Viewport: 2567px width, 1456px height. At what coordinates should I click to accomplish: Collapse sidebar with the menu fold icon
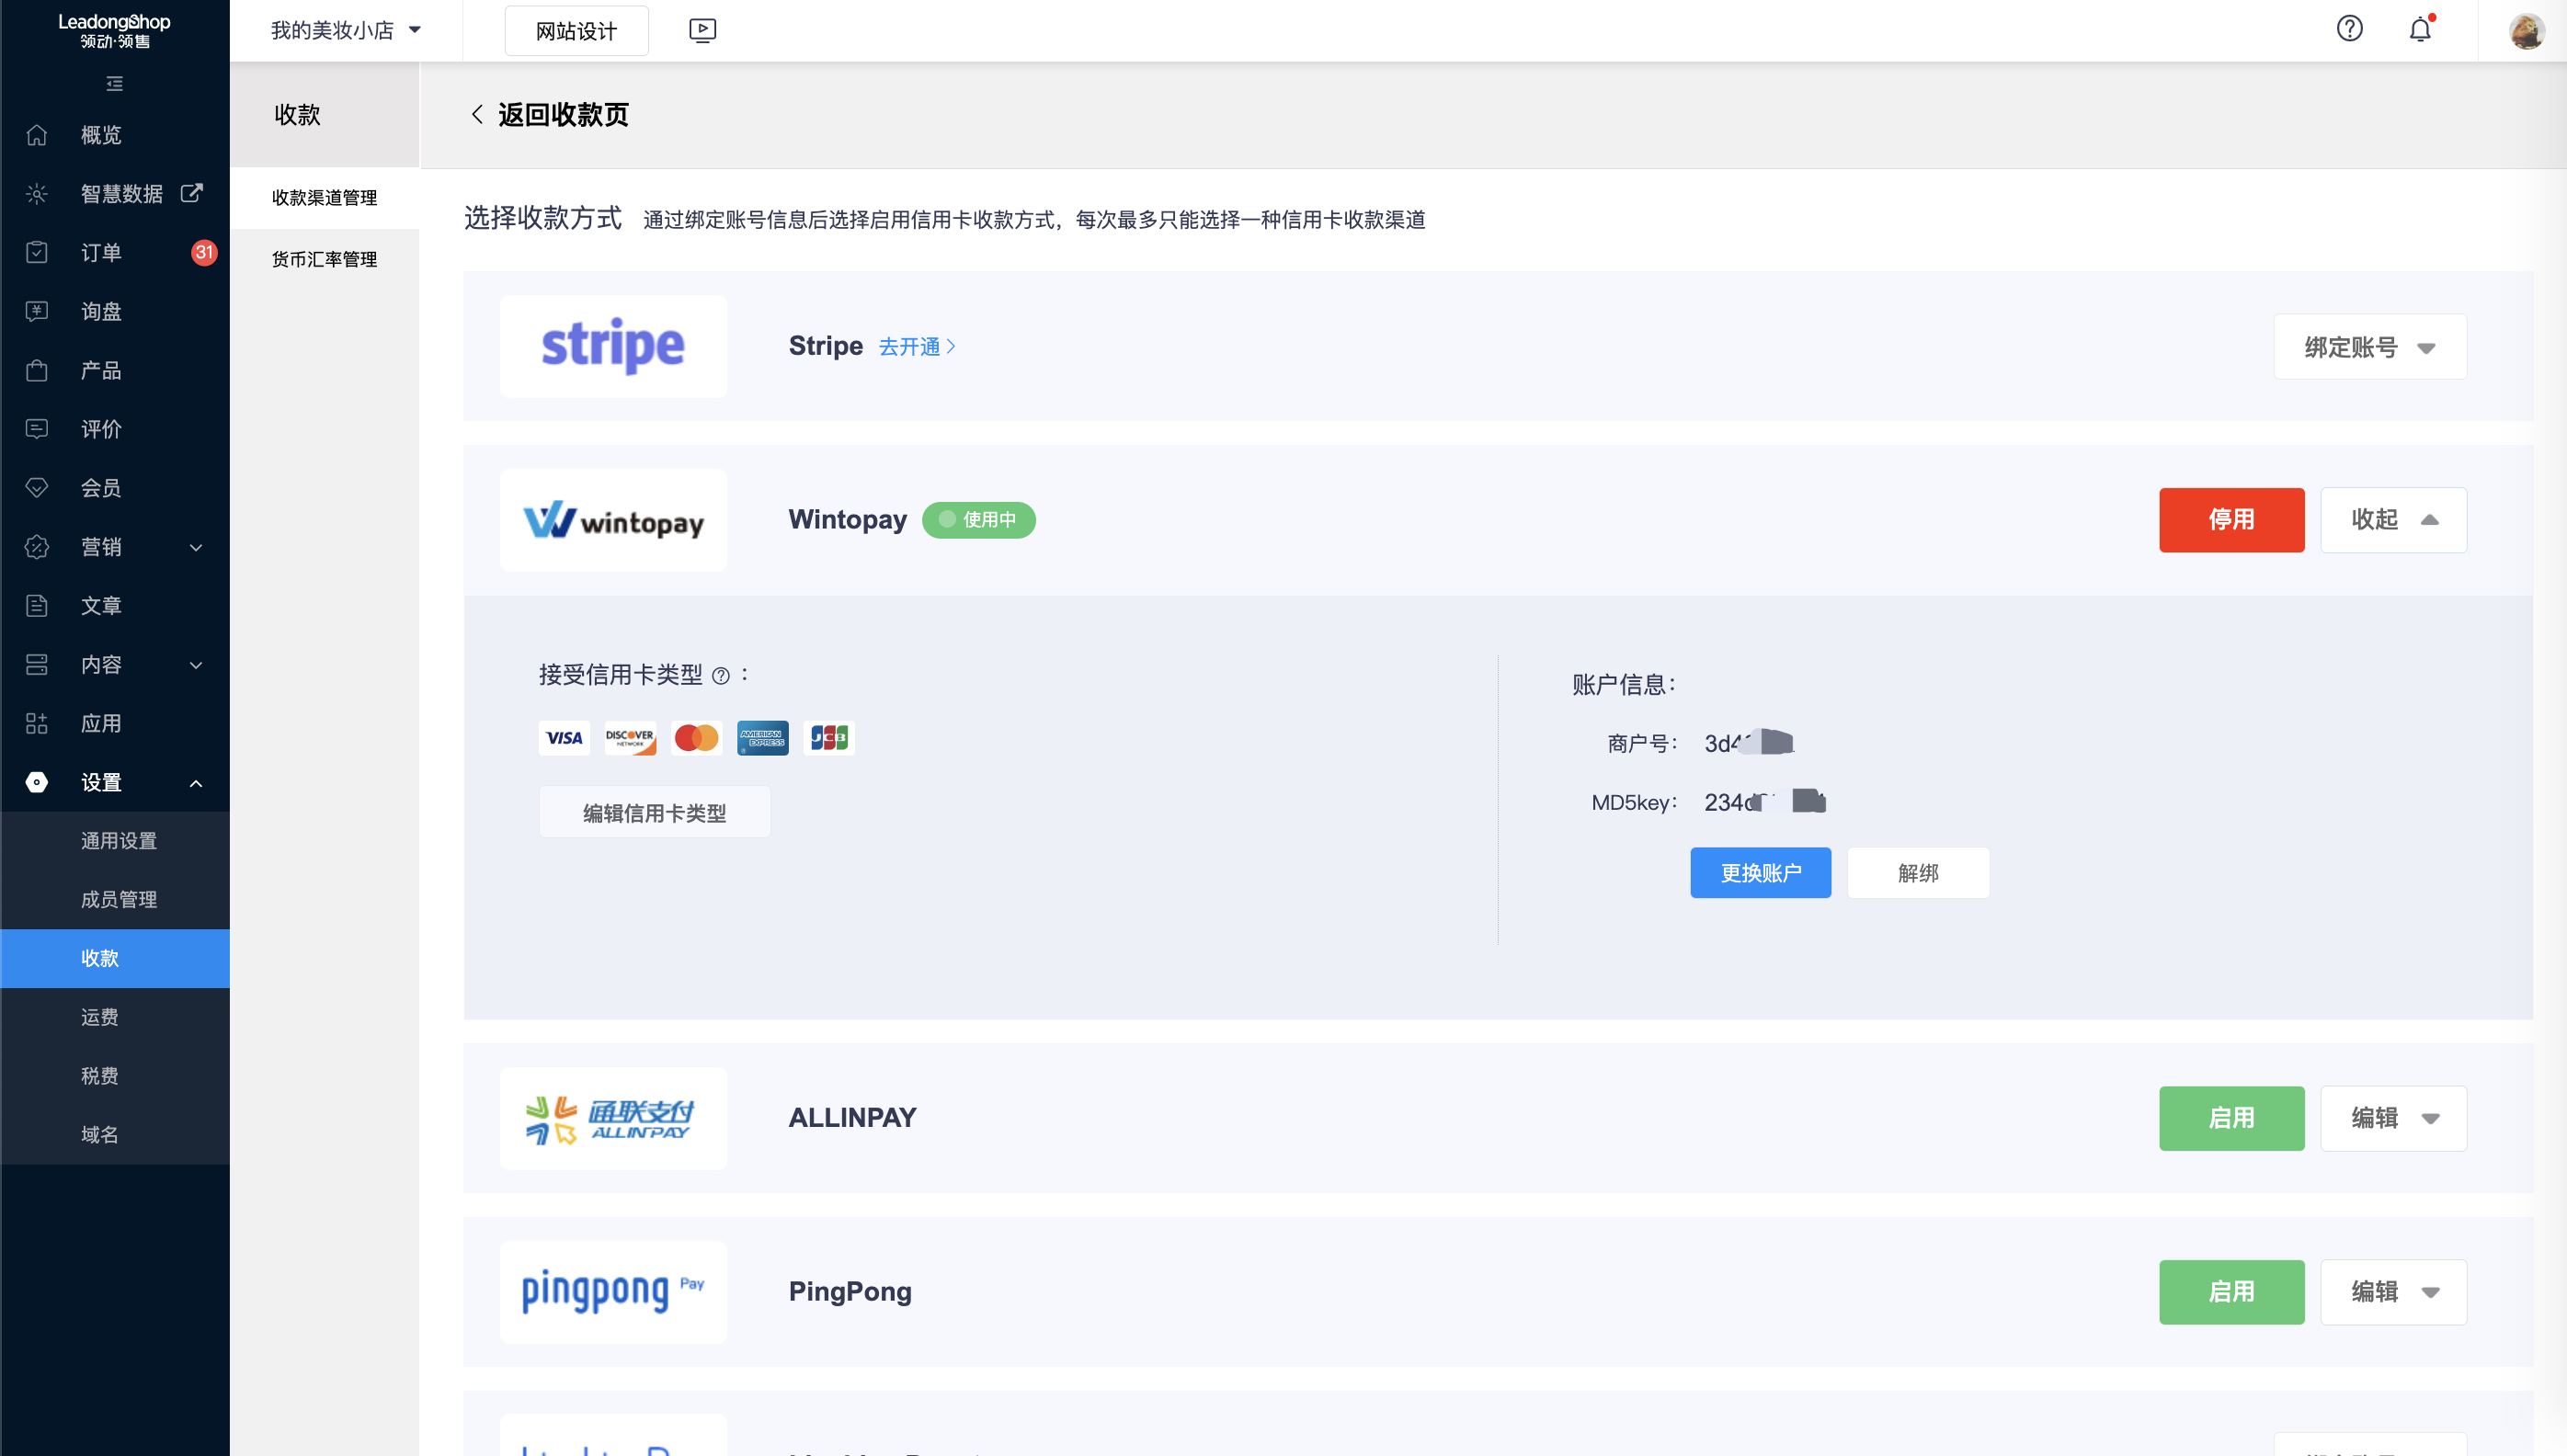pos(114,84)
